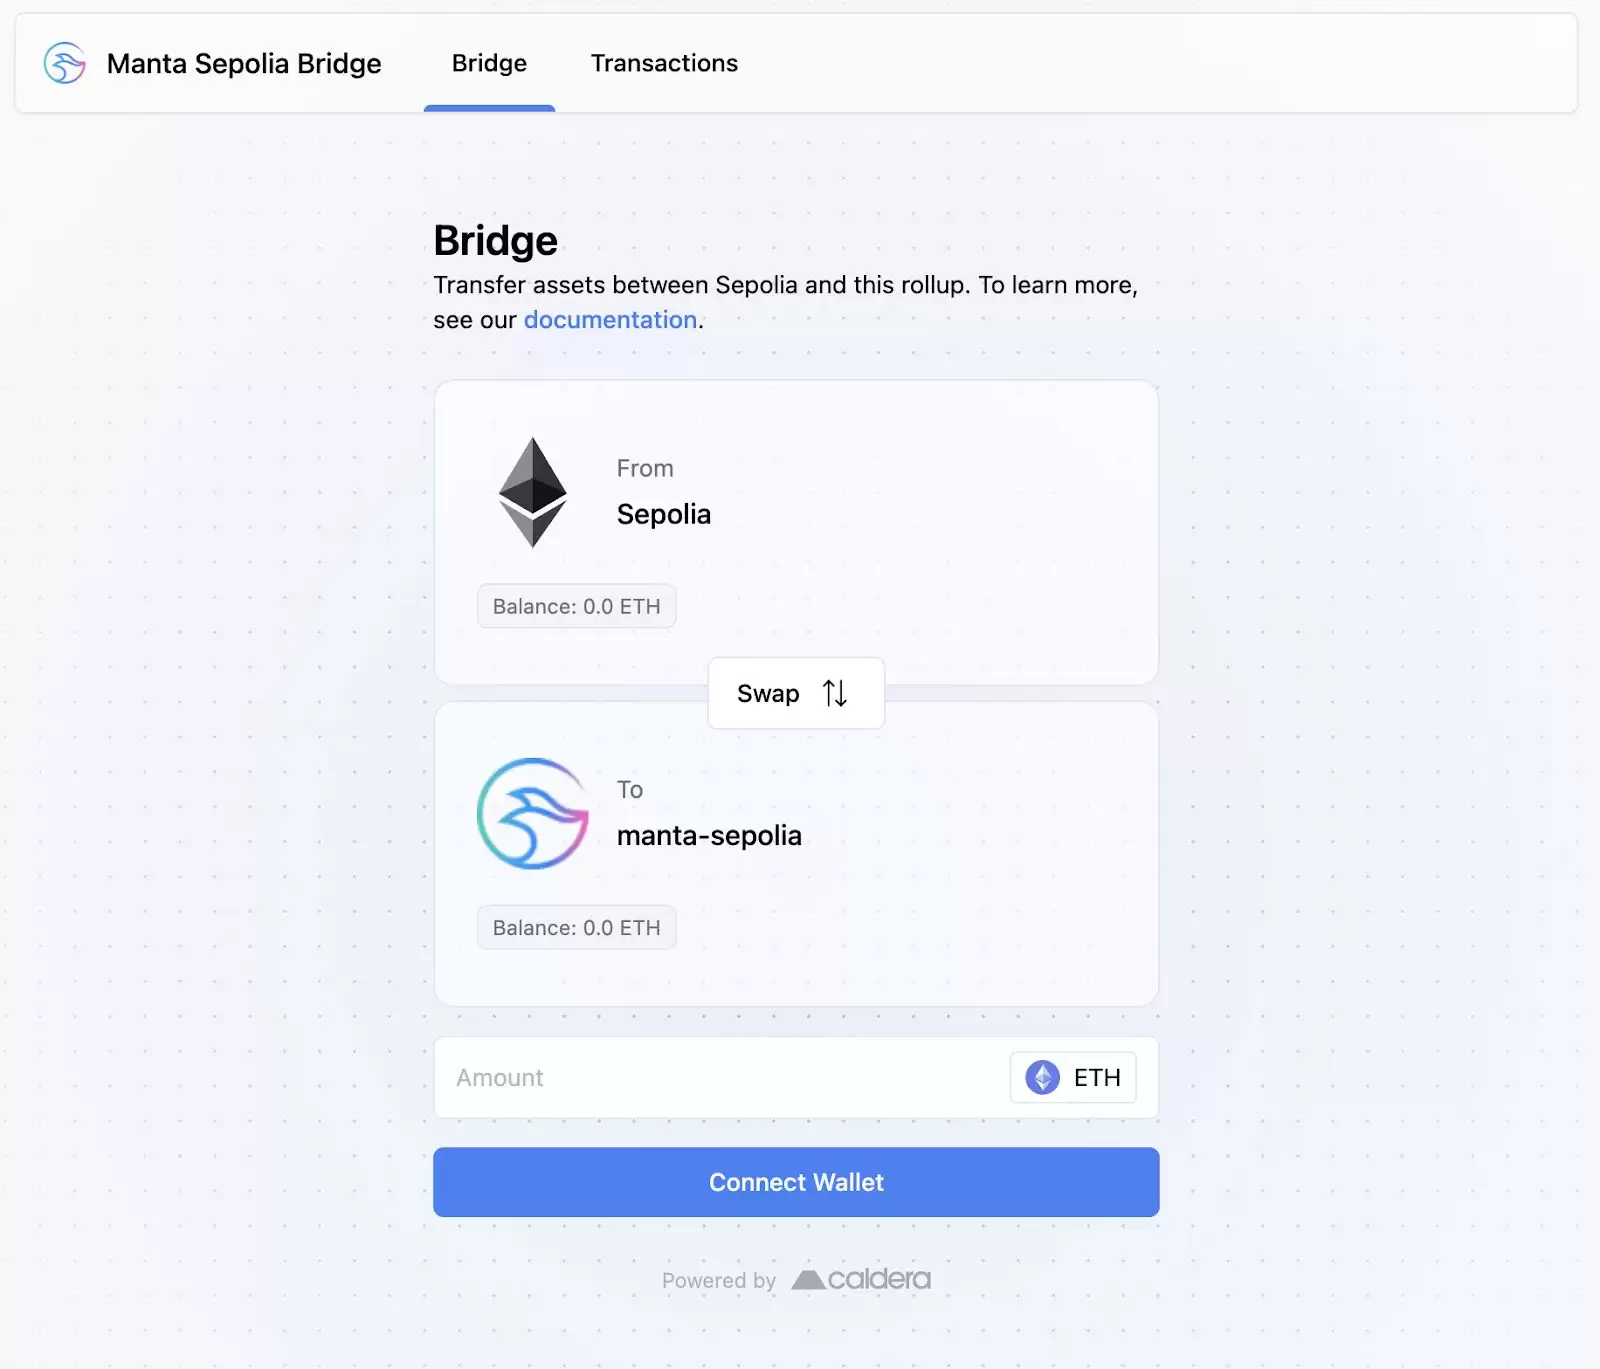Open the Bridge tab
Screen dimensions: 1600x1369
click(x=489, y=63)
